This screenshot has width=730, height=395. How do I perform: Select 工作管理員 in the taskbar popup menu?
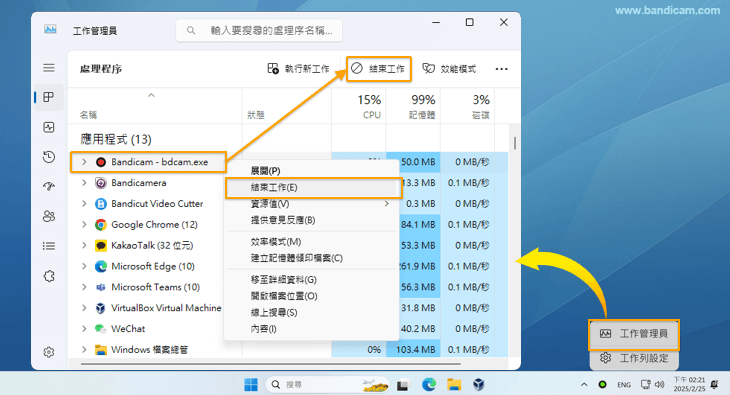634,334
